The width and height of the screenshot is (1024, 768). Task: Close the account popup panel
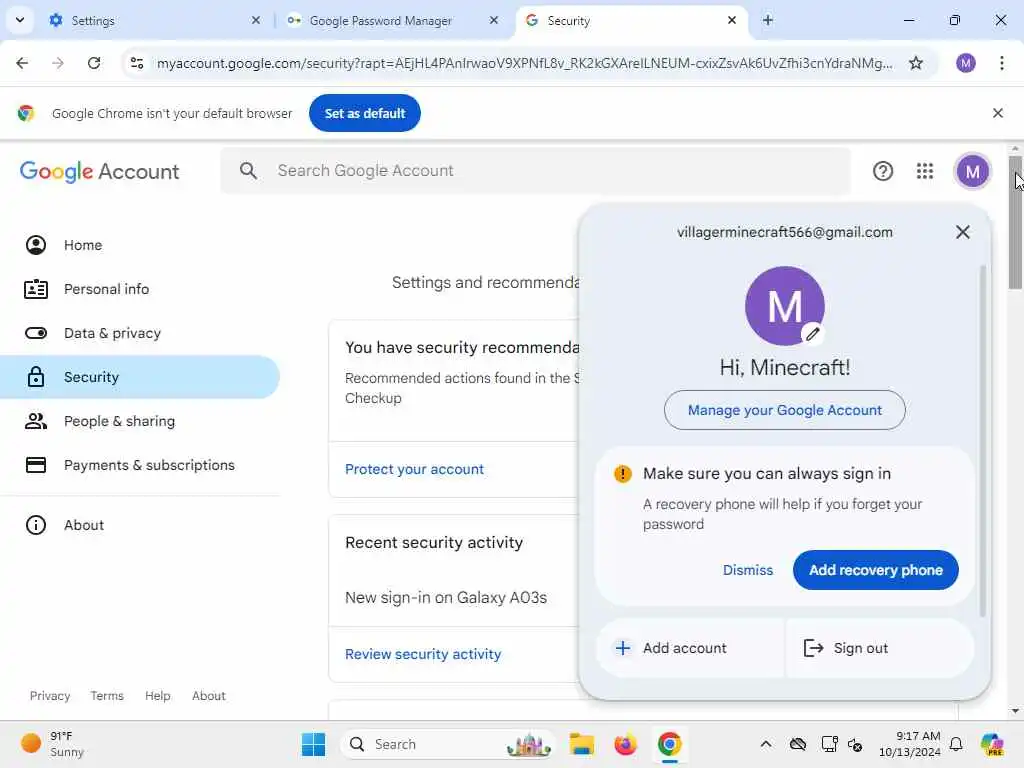(962, 232)
